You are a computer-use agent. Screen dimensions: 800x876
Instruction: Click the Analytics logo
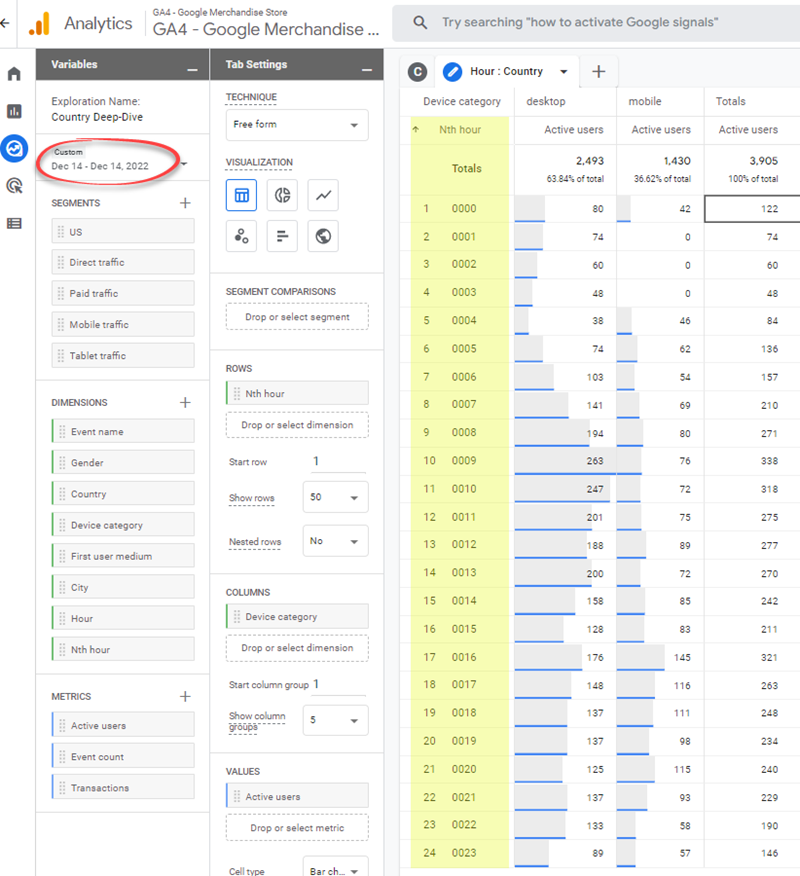point(40,23)
